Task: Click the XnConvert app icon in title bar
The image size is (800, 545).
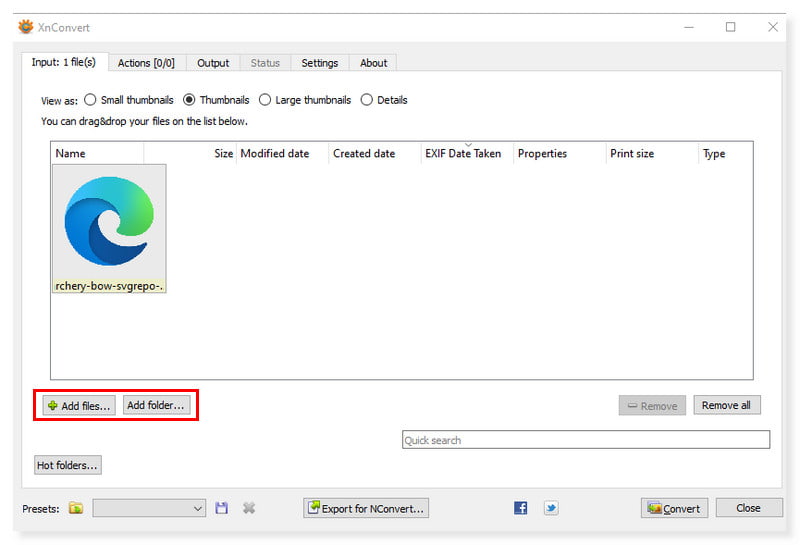Action: 26,27
